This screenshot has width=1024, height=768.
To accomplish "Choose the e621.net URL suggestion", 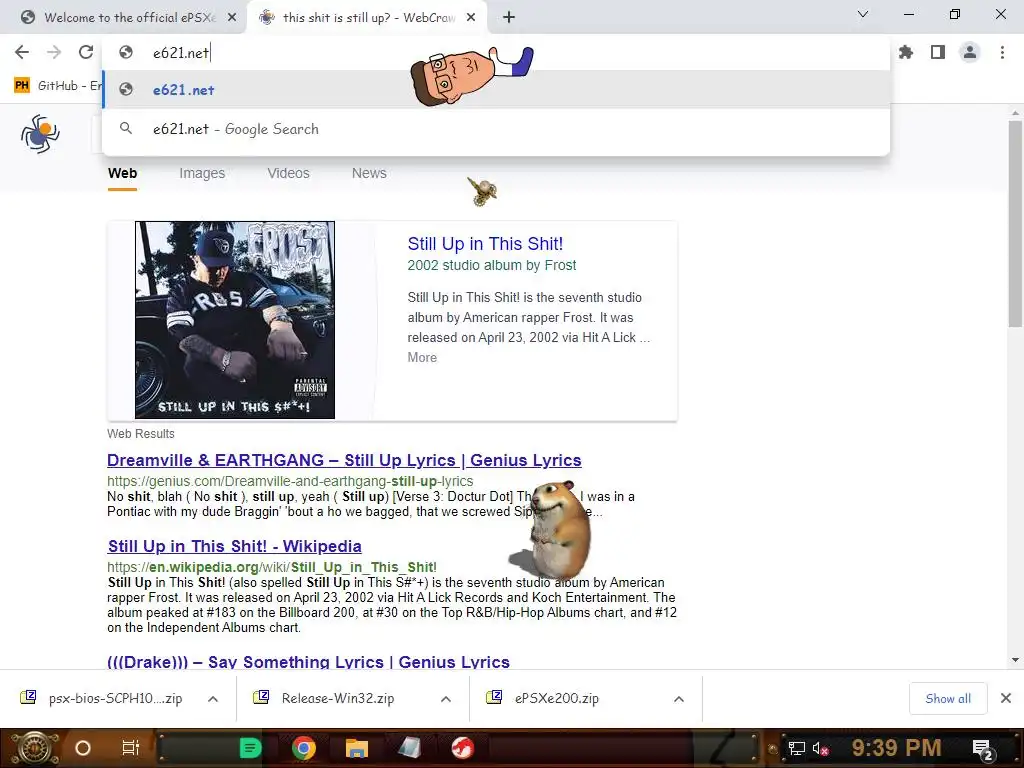I will (496, 89).
